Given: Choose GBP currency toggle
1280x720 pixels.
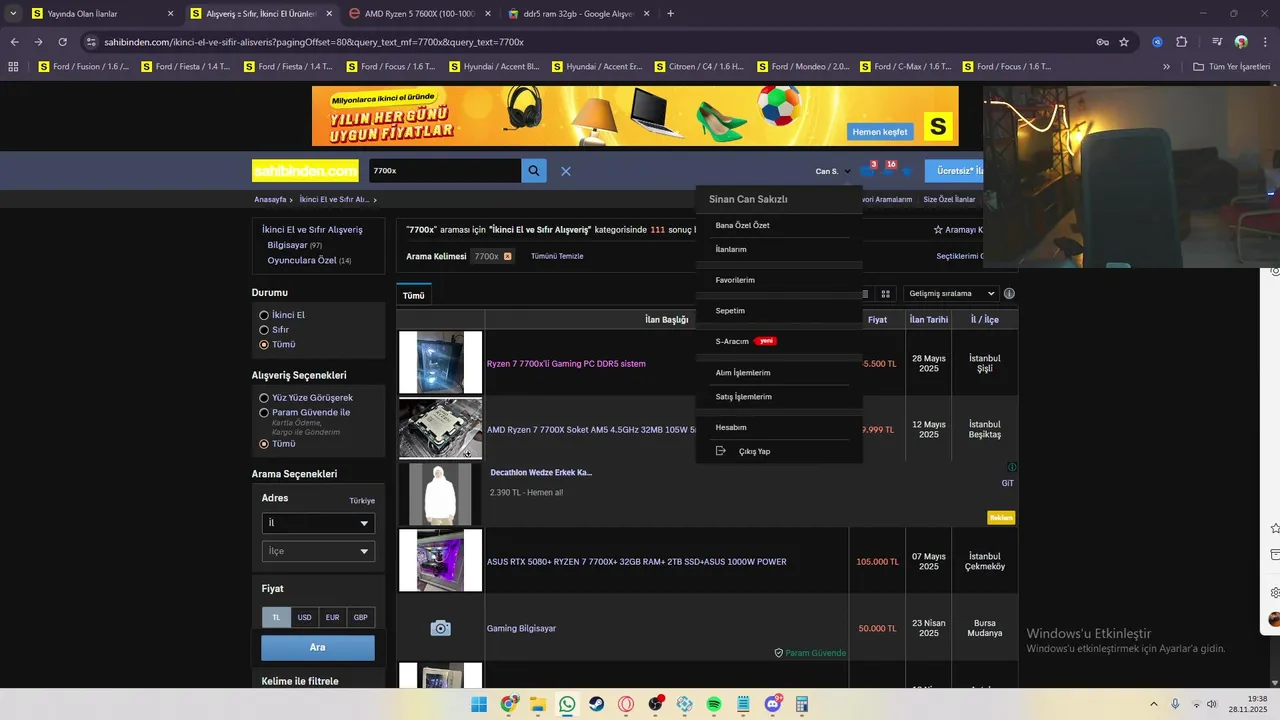Looking at the screenshot, I should [360, 618].
